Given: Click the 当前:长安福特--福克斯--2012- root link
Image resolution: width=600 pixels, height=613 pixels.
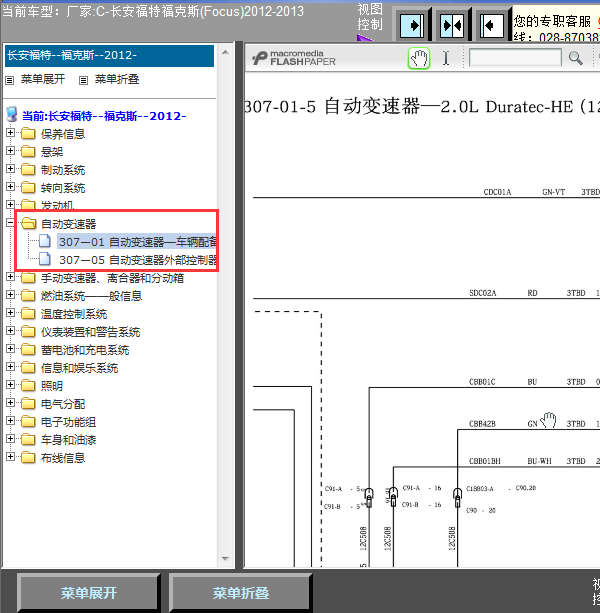Looking at the screenshot, I should coord(104,116).
